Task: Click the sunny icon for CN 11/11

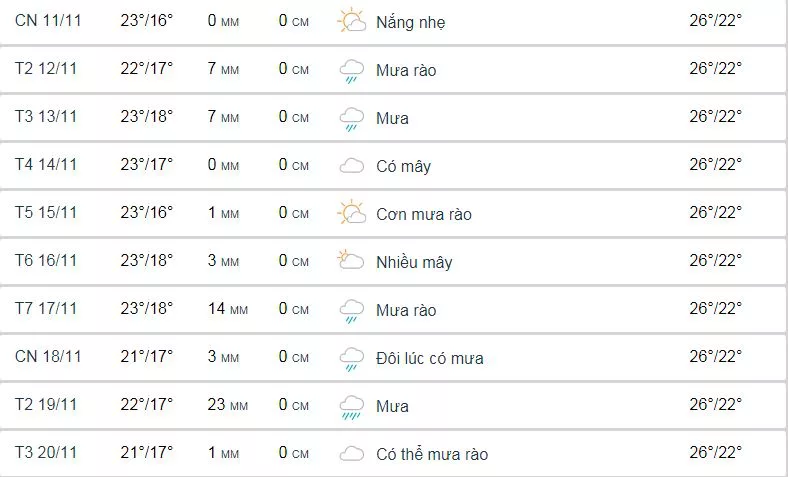Action: (x=351, y=21)
